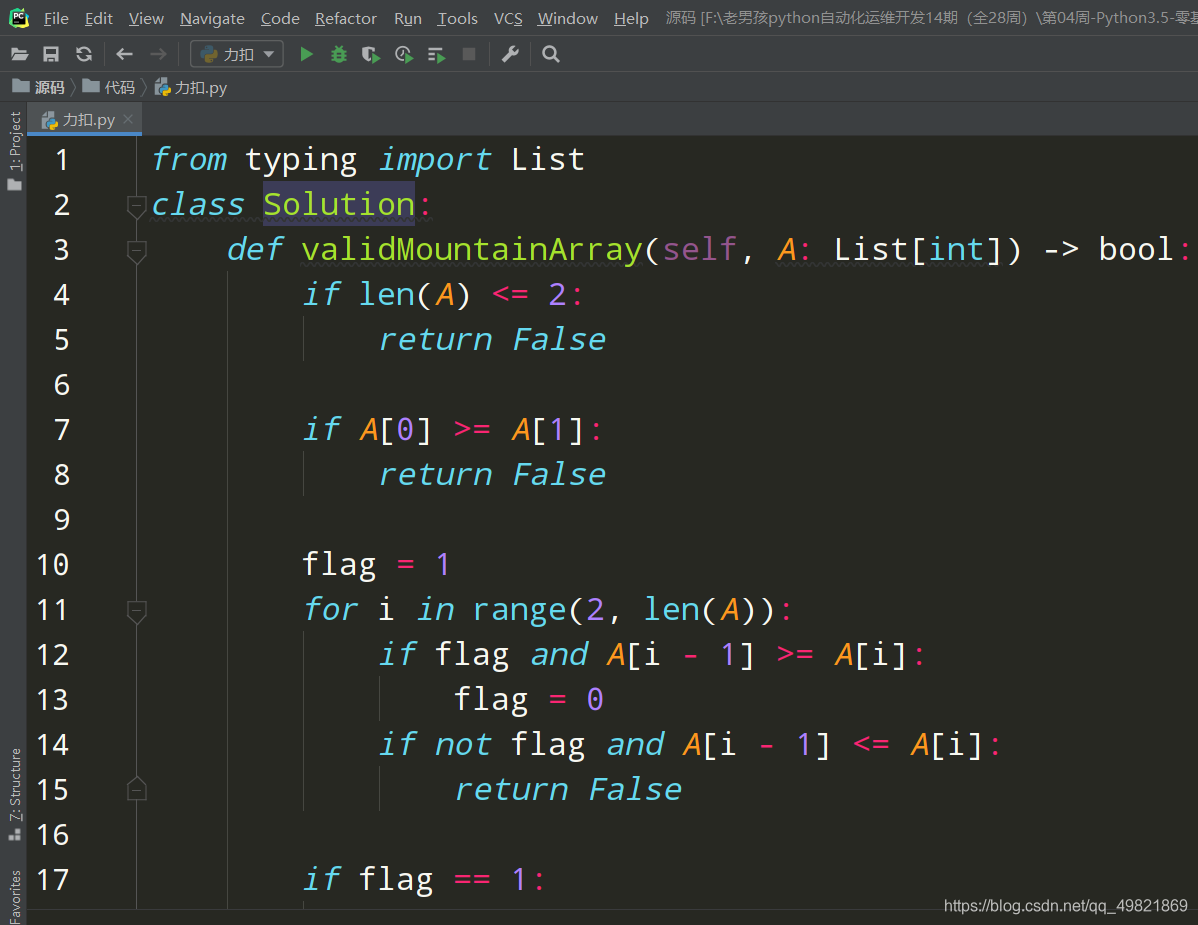This screenshot has height=925, width=1198.
Task: Select the 代码 breadcrumb folder
Action: pos(108,87)
